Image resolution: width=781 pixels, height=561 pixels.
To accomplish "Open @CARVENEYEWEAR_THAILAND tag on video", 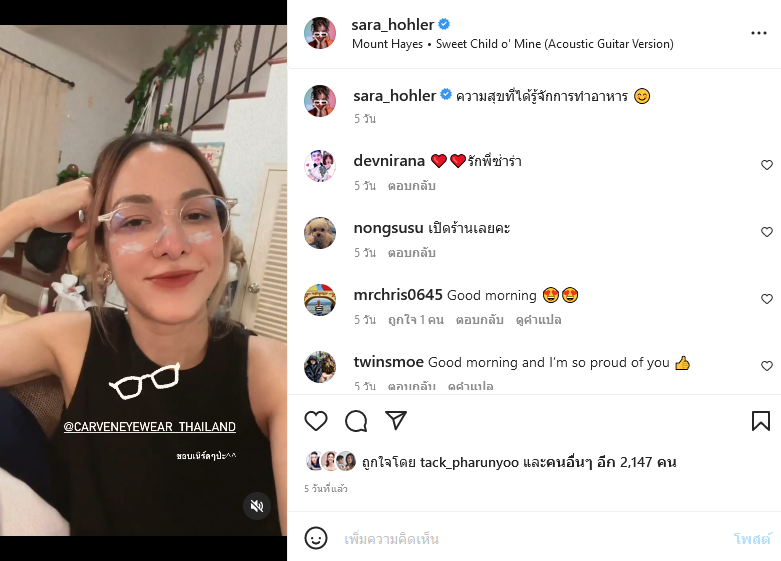I will pos(150,427).
